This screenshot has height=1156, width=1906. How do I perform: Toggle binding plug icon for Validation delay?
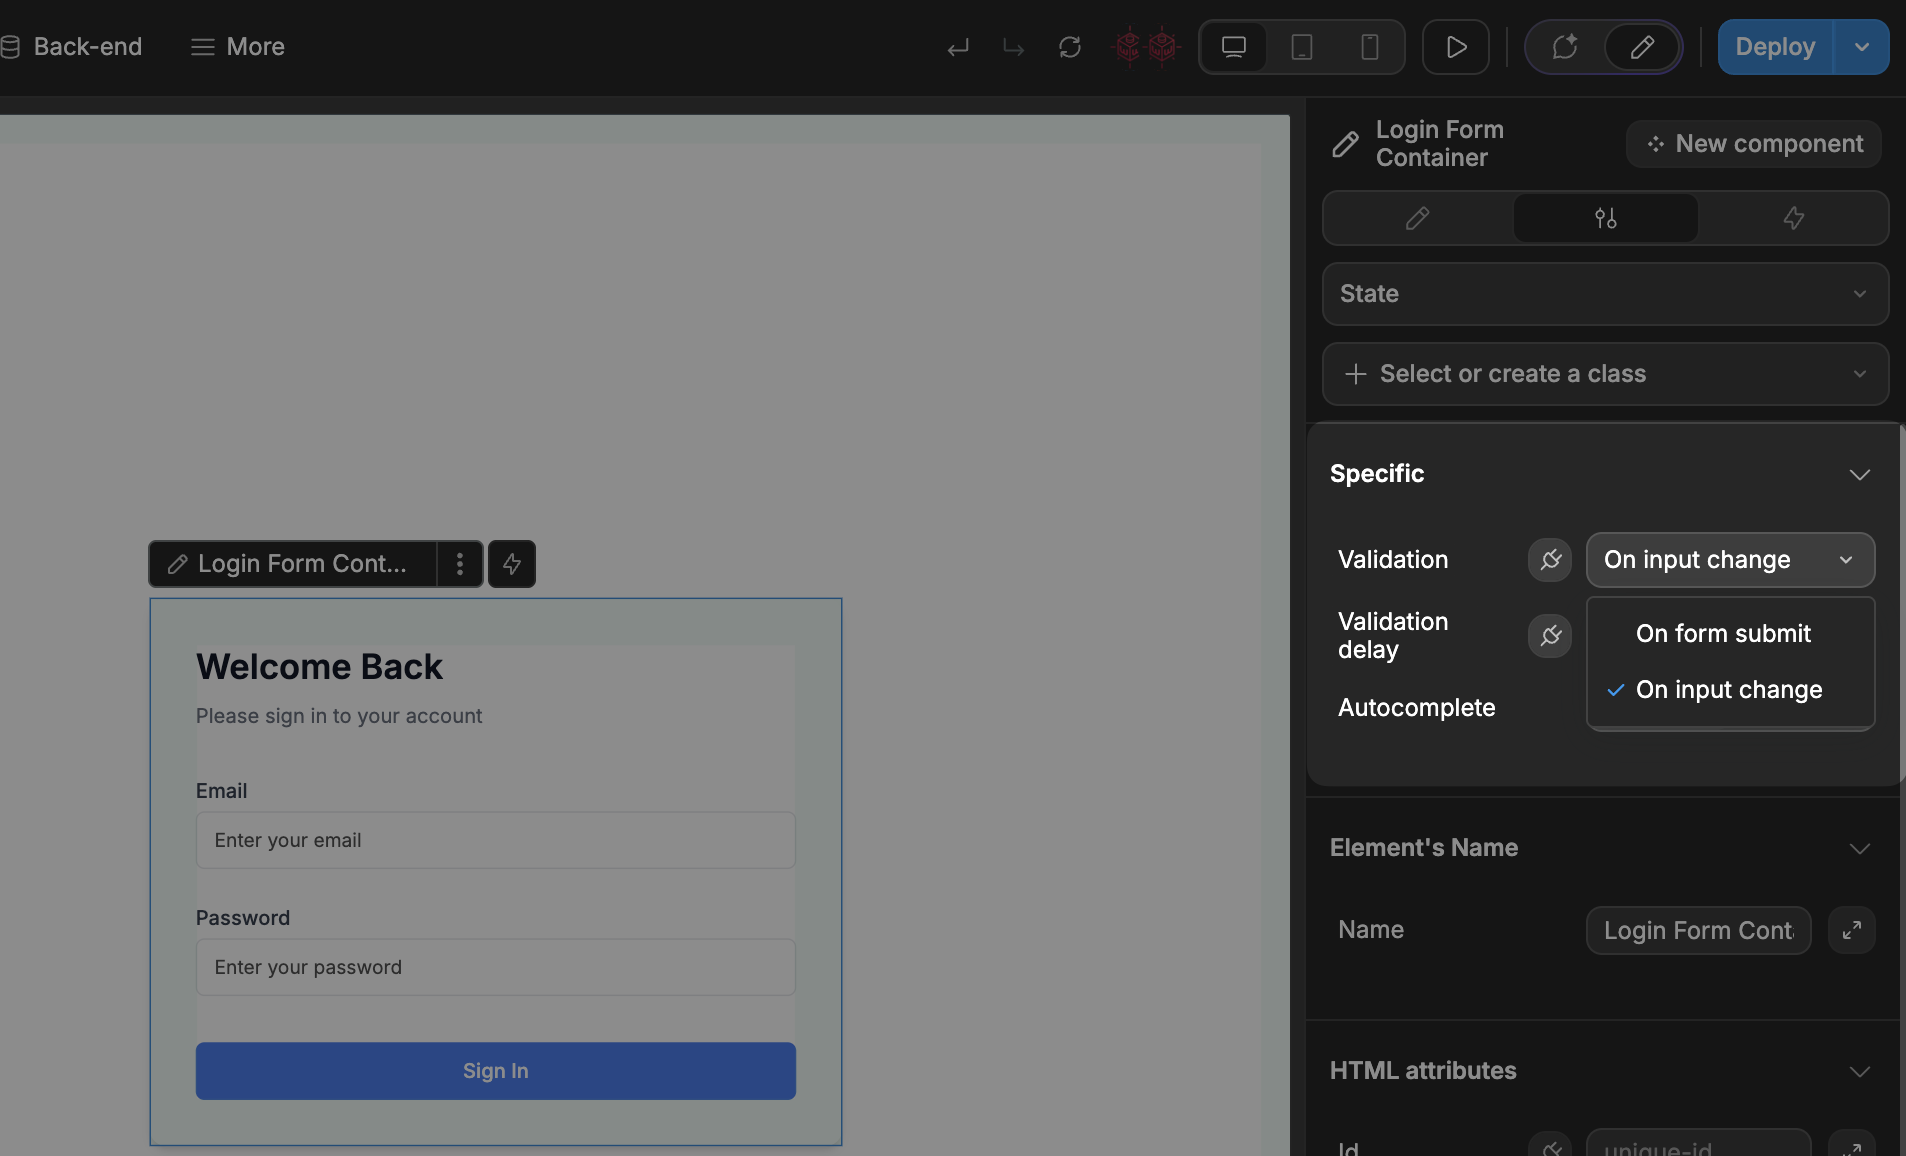(x=1550, y=636)
